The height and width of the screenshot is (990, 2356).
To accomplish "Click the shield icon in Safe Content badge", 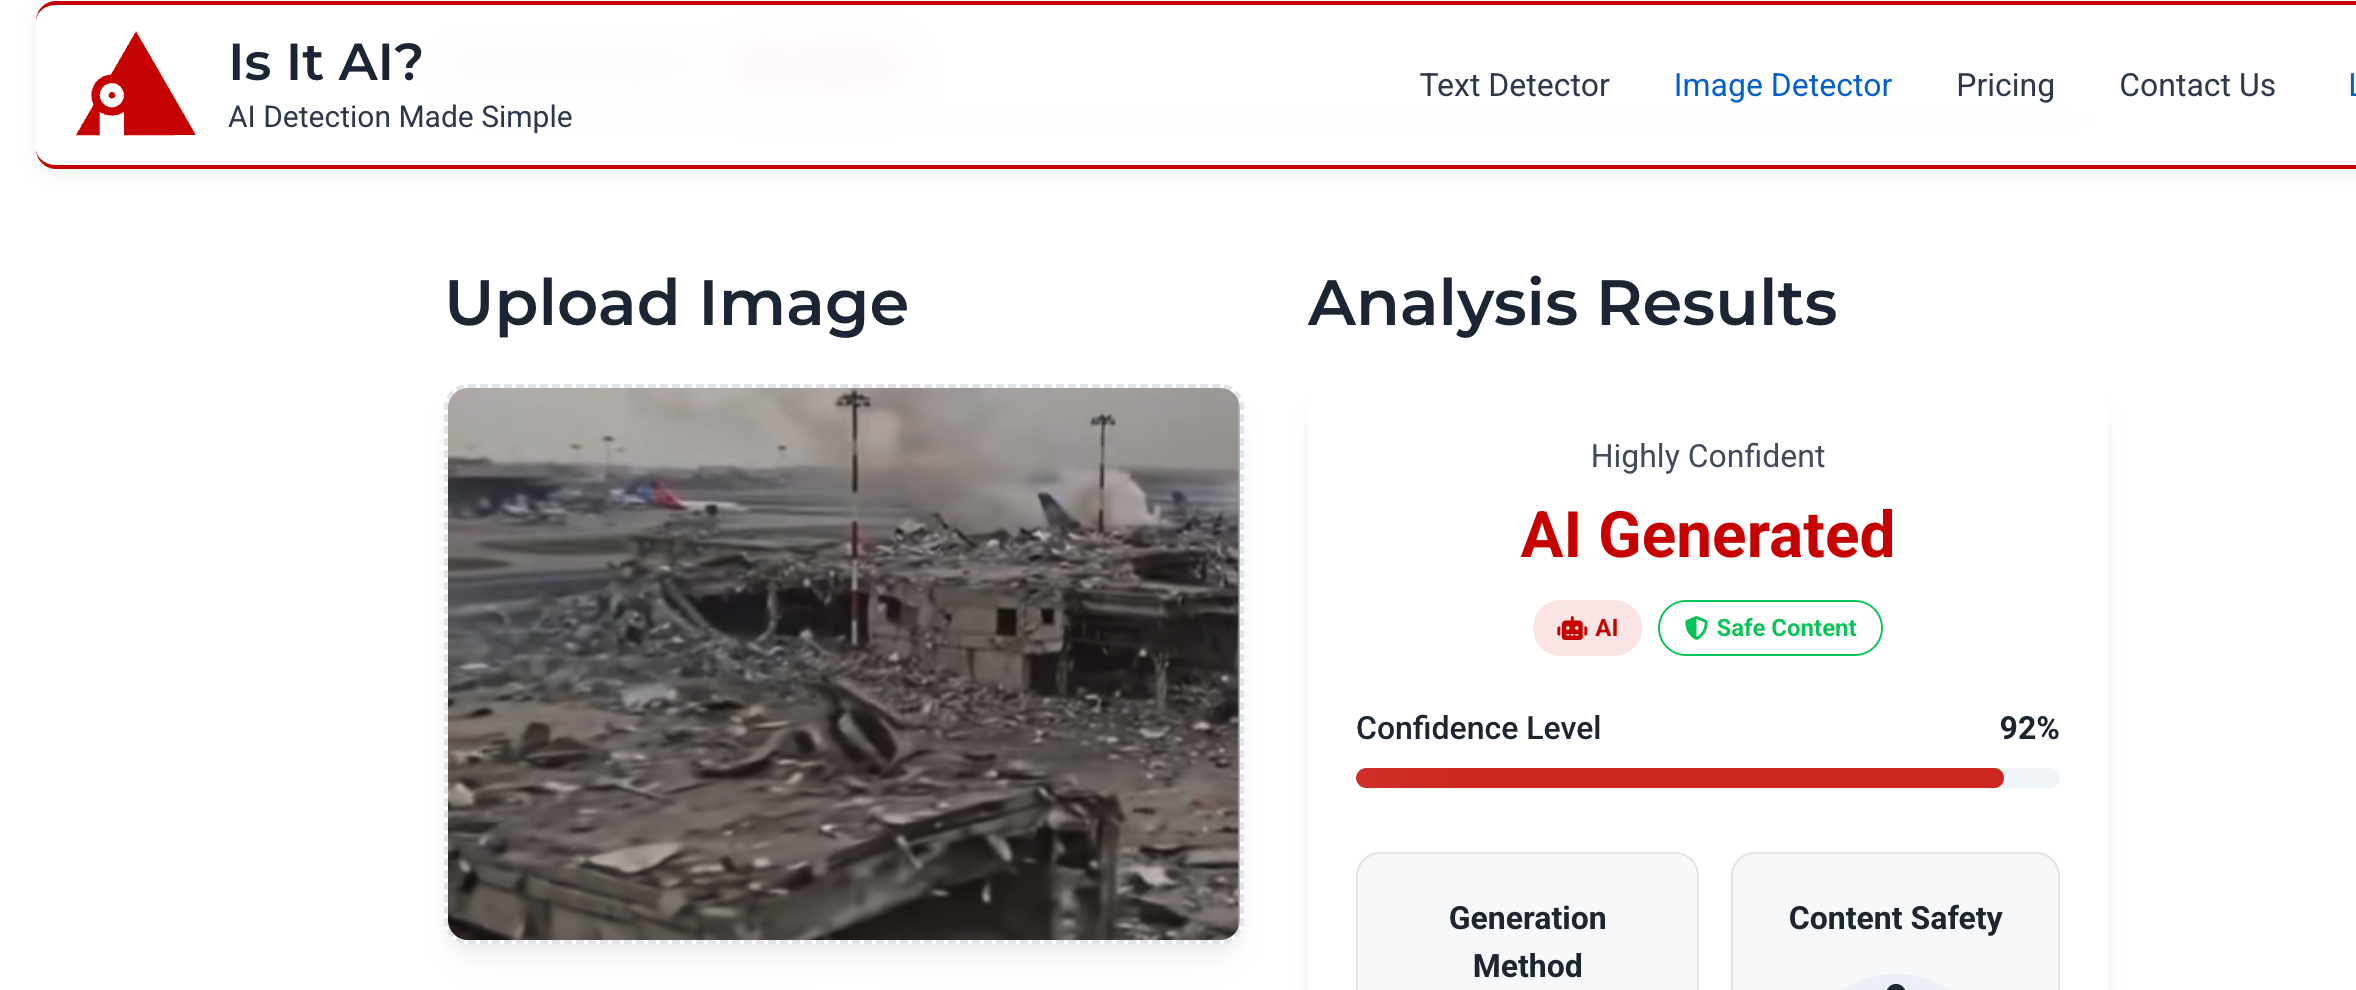I will click(x=1696, y=628).
